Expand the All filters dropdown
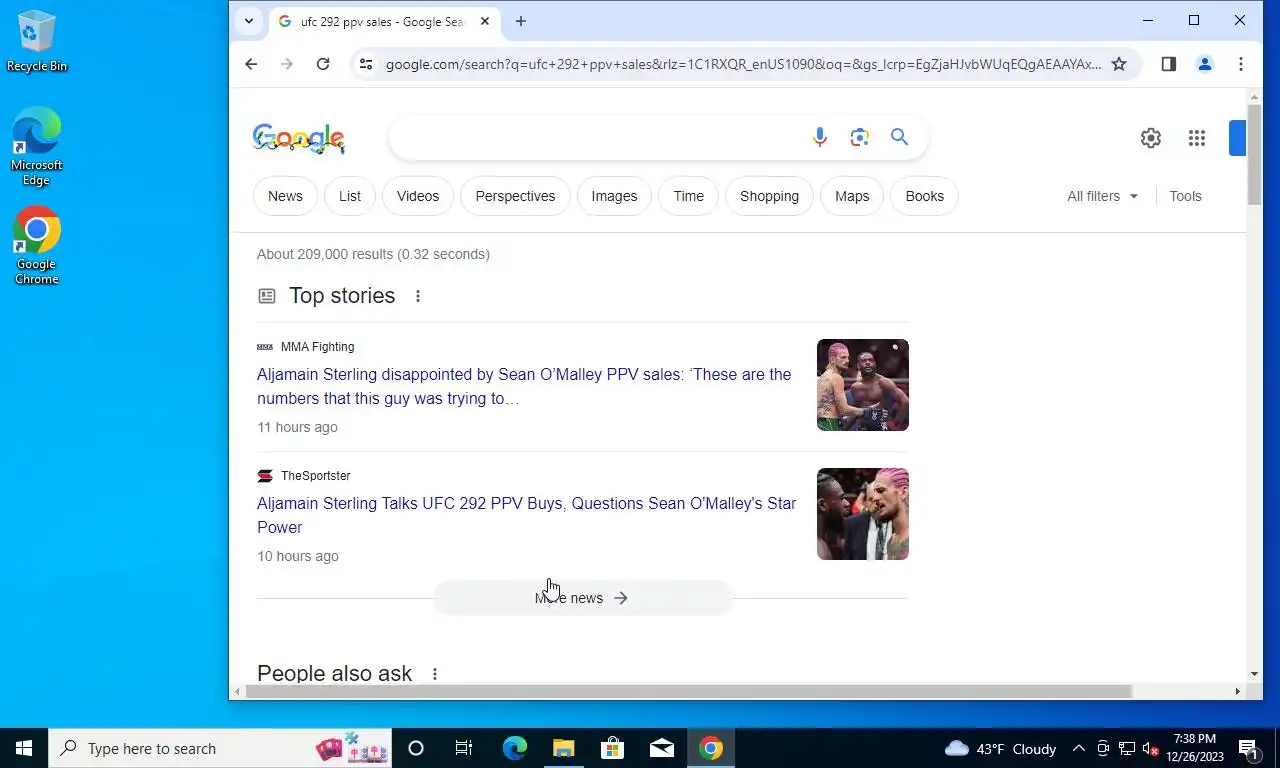 [x=1102, y=196]
